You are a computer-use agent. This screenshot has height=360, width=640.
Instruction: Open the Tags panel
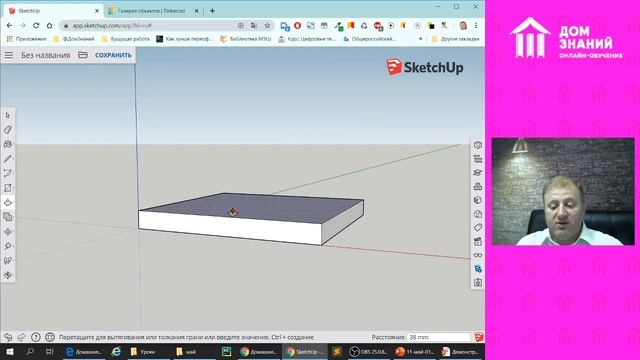click(x=478, y=228)
